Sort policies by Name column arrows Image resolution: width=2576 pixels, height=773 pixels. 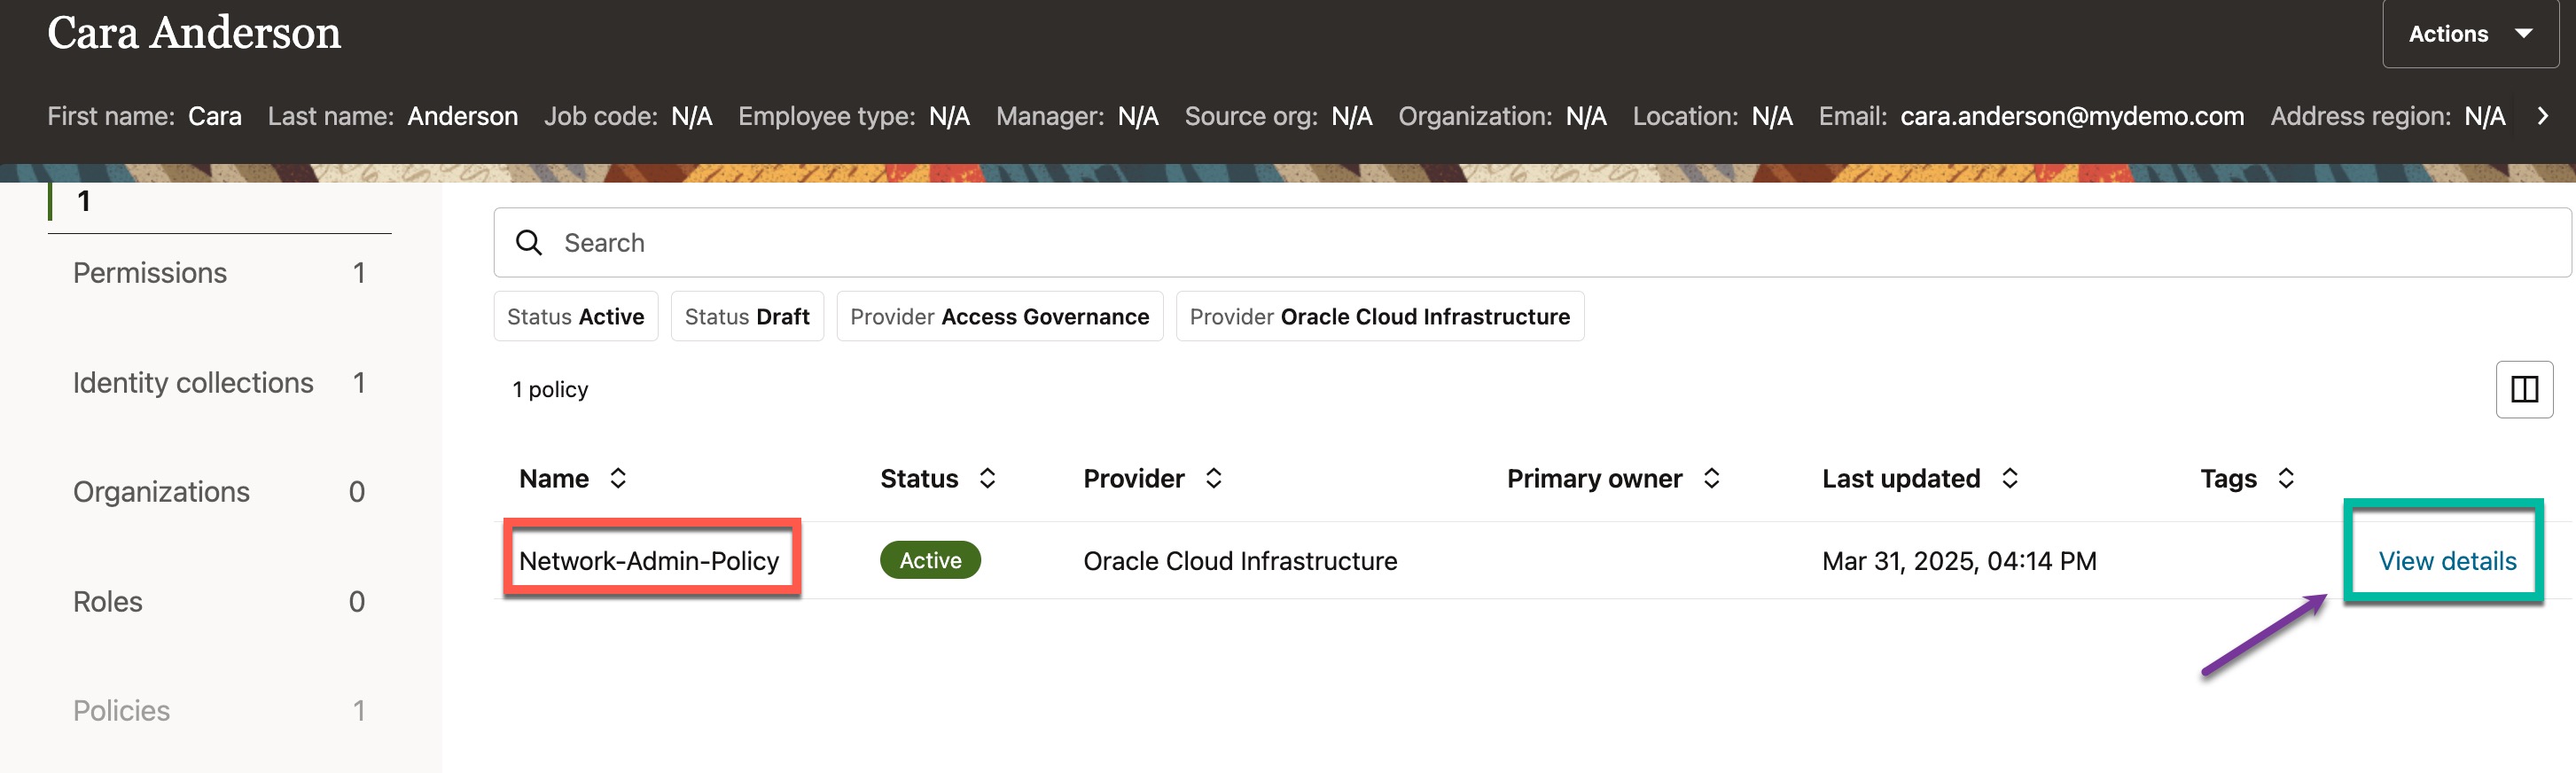[618, 478]
